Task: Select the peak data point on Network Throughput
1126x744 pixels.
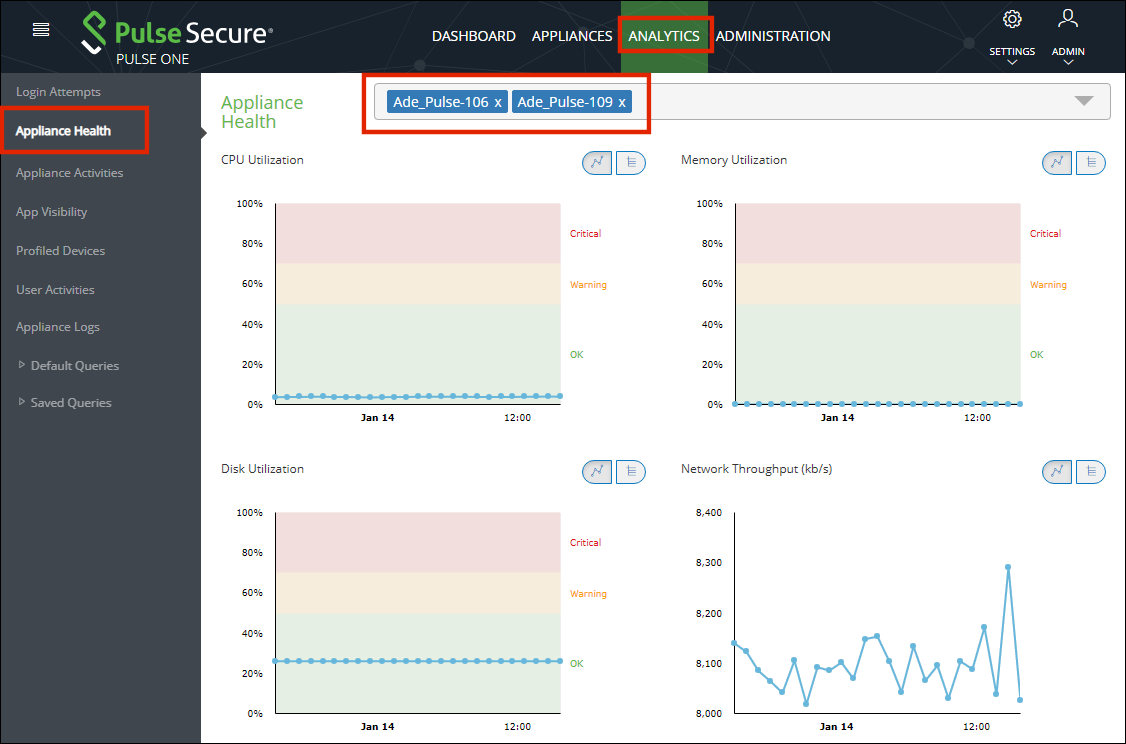Action: [1008, 567]
